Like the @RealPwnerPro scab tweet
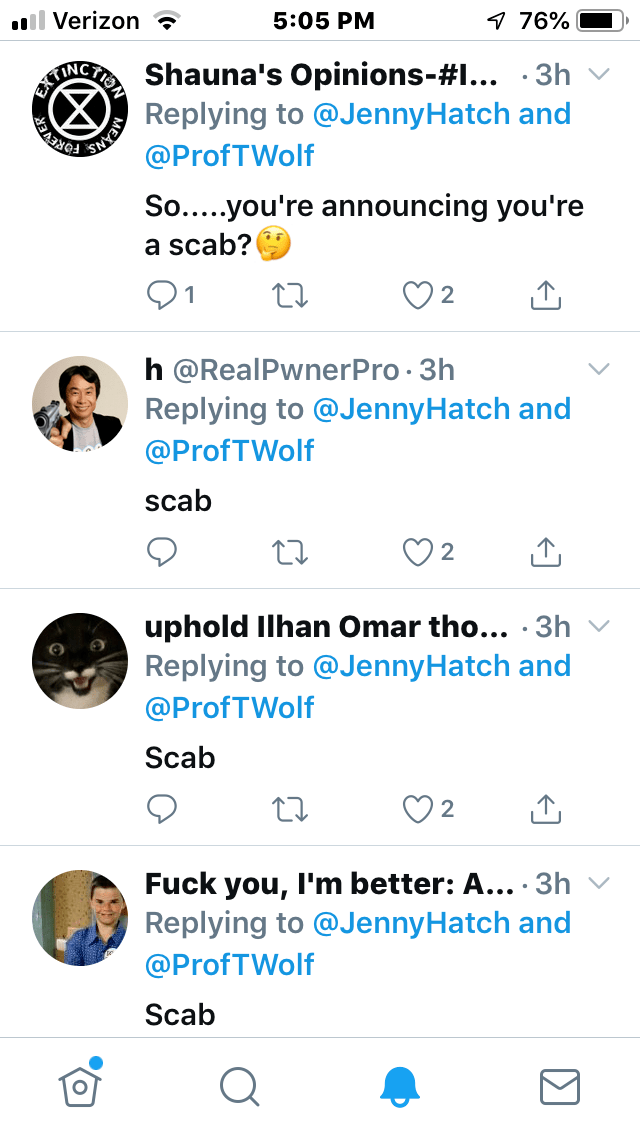 coord(418,551)
